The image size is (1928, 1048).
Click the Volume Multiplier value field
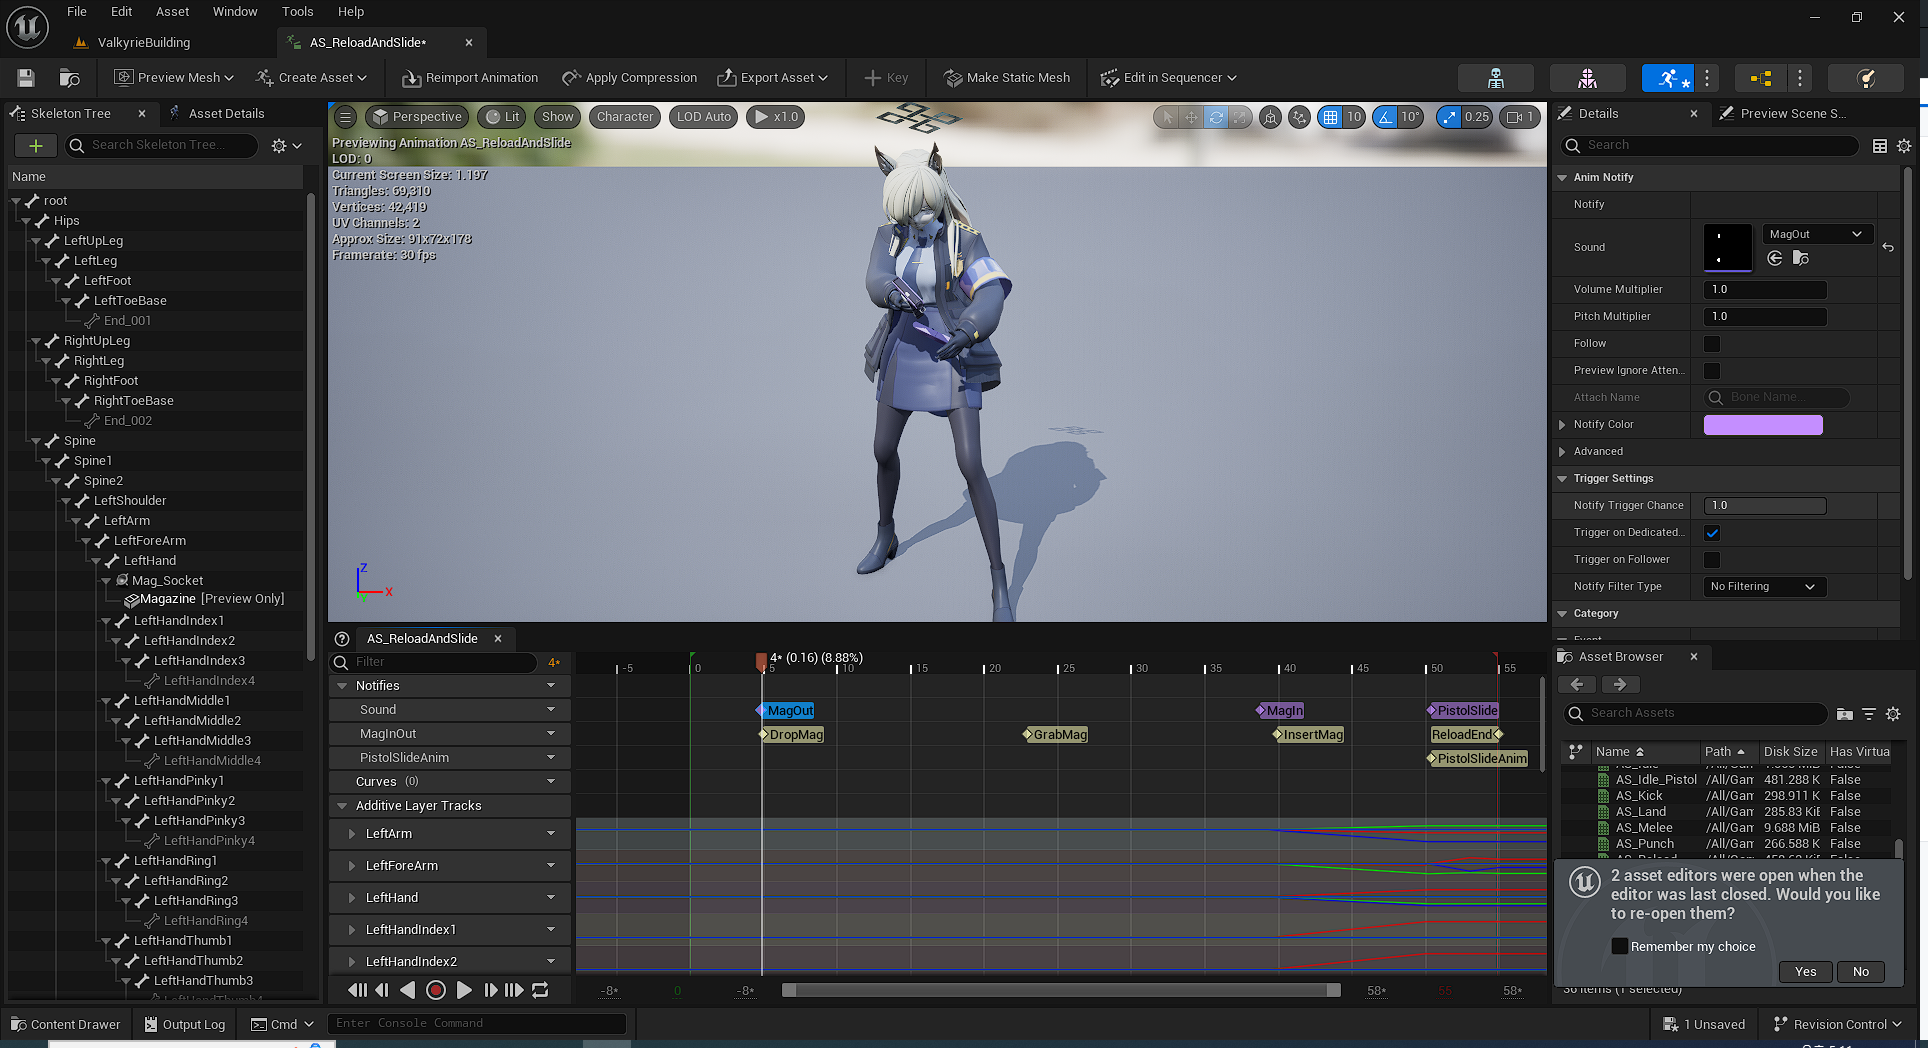[1765, 290]
